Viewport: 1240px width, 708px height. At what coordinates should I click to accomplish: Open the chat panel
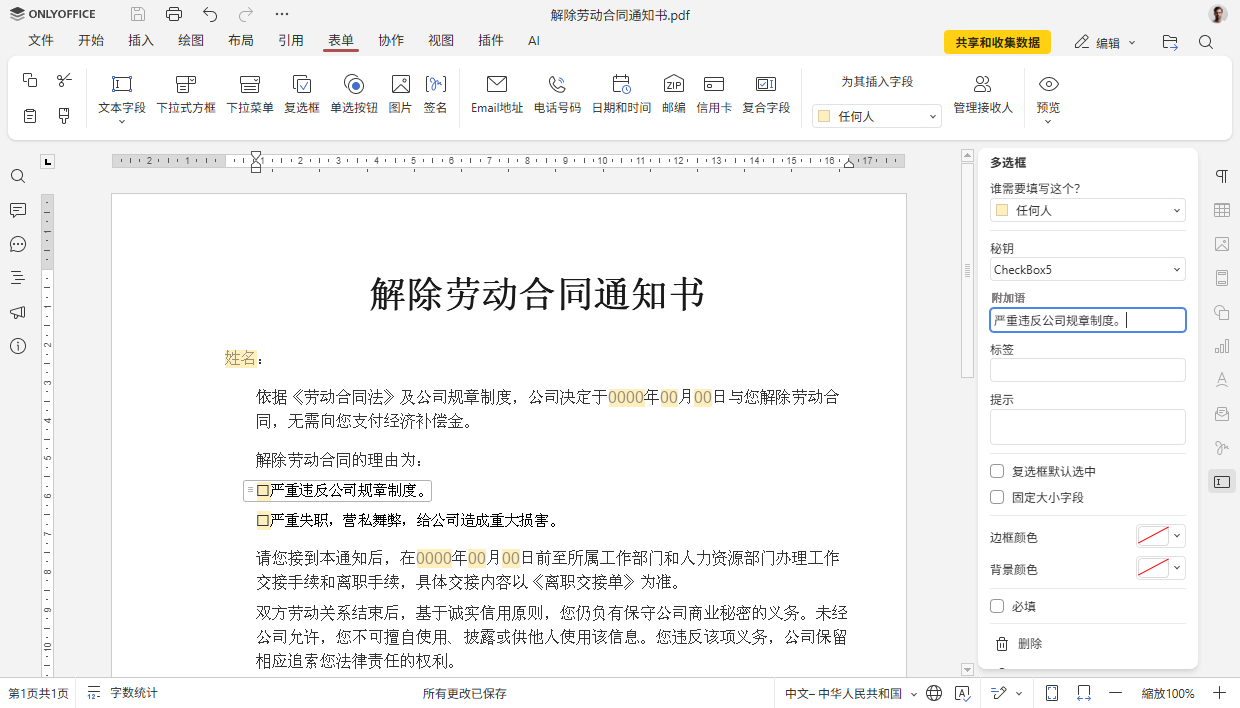tap(17, 244)
